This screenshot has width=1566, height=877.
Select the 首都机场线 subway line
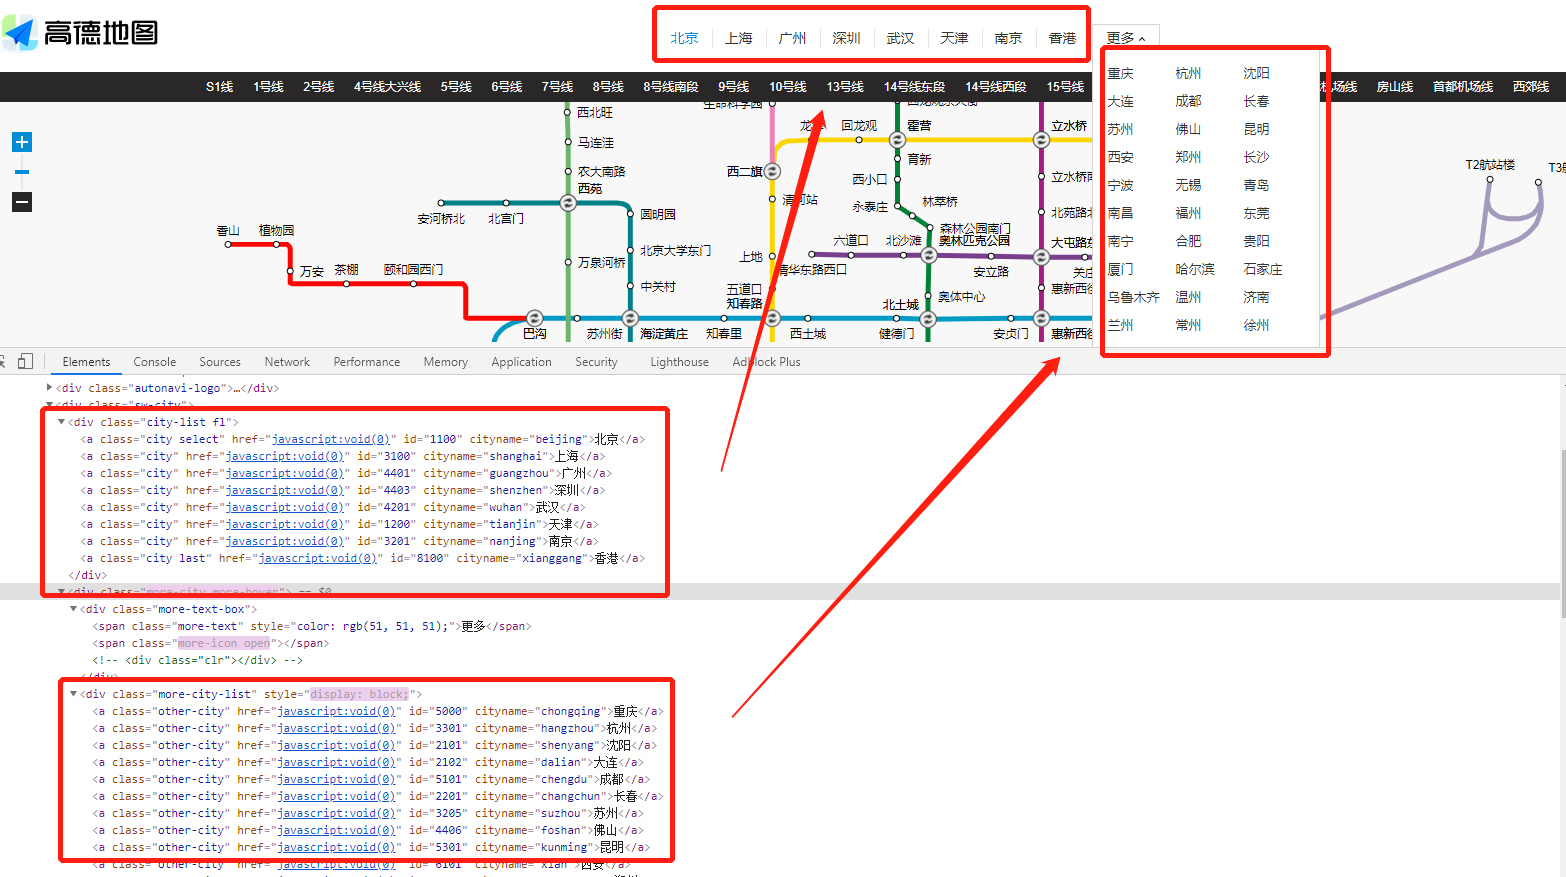(1463, 87)
